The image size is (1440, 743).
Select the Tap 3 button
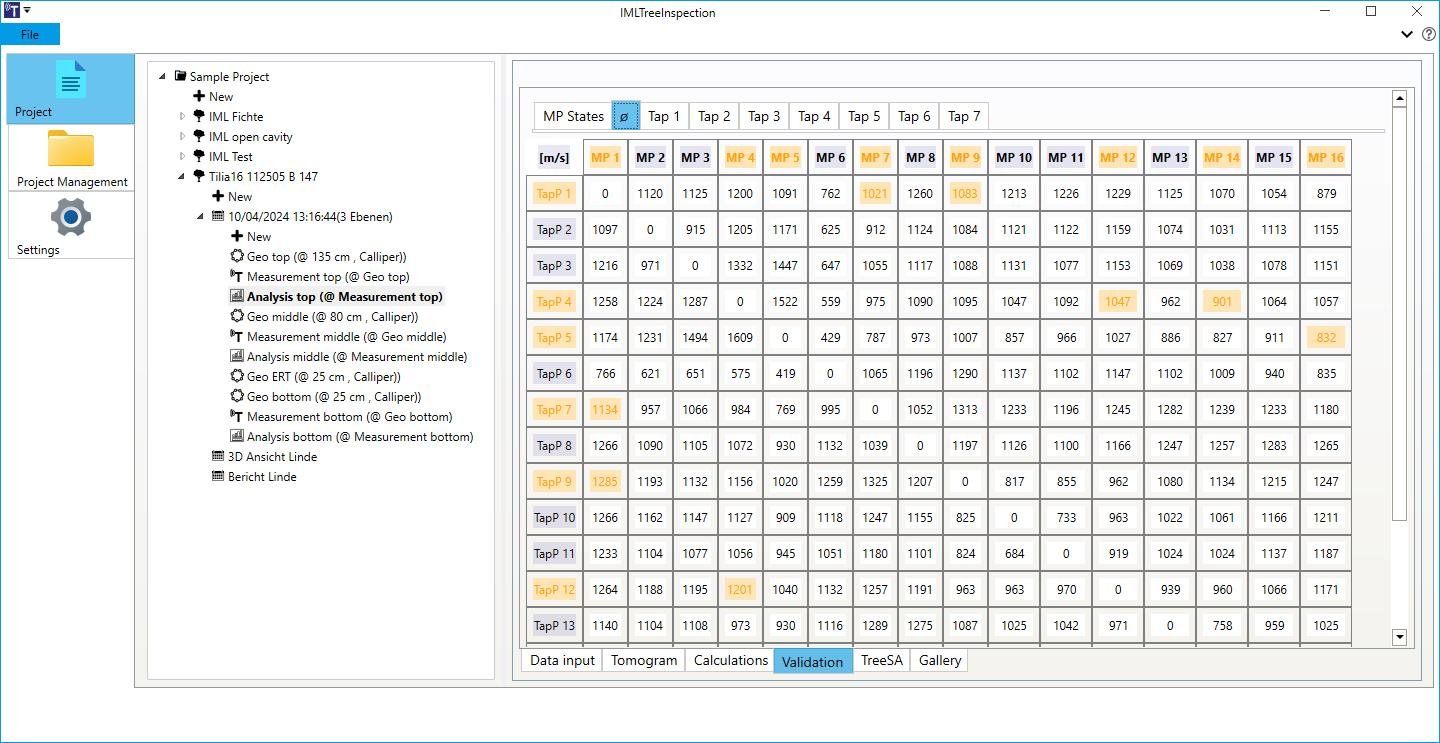pos(764,116)
